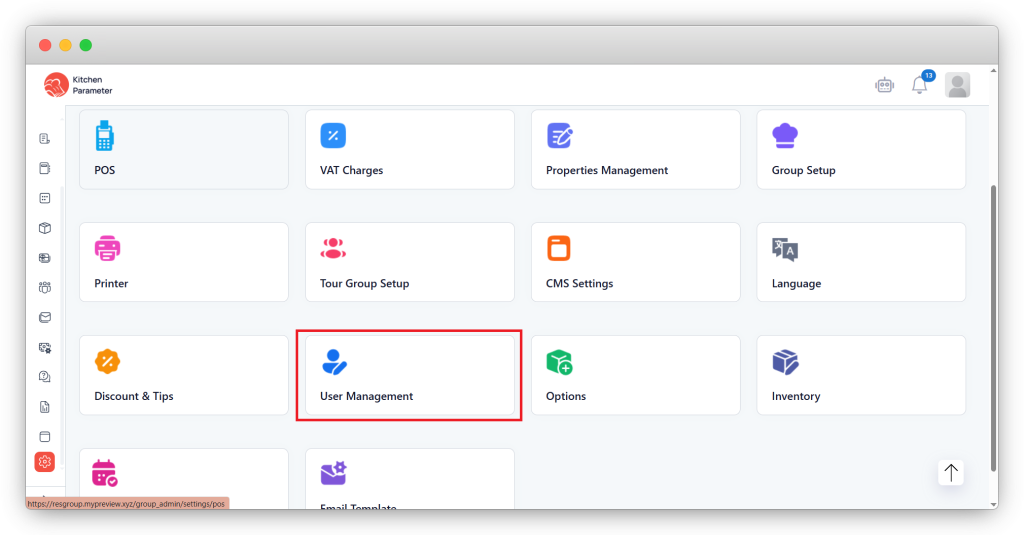Open the POS settings card
1024x535 pixels.
(183, 149)
